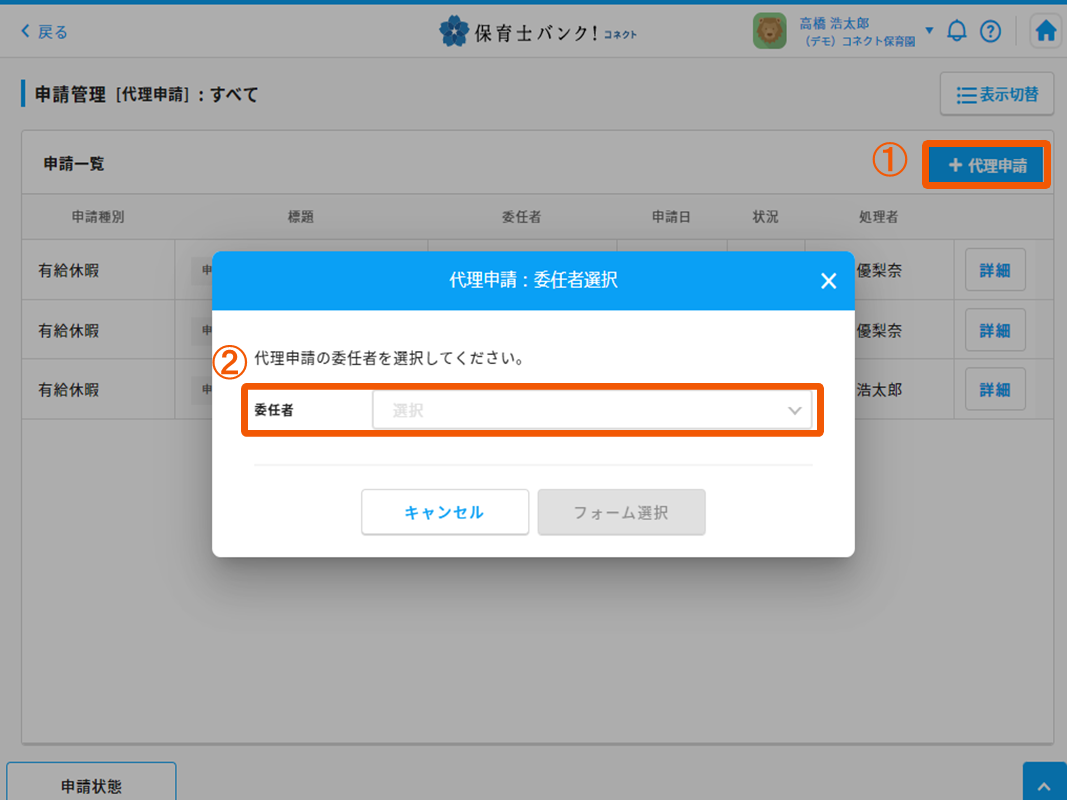Open the help question mark icon
Viewport: 1067px width, 800px height.
point(990,32)
